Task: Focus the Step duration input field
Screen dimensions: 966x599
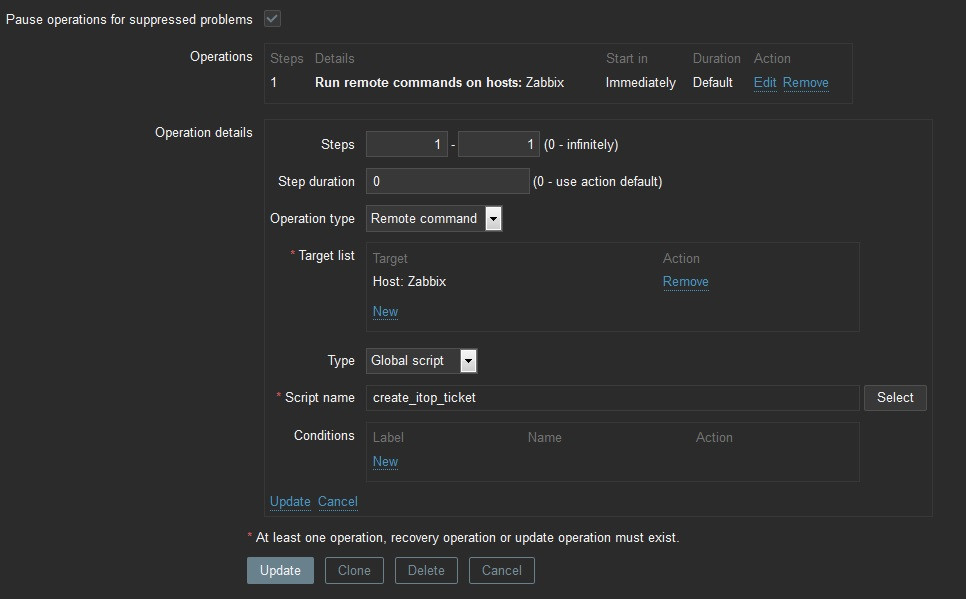Action: (447, 181)
